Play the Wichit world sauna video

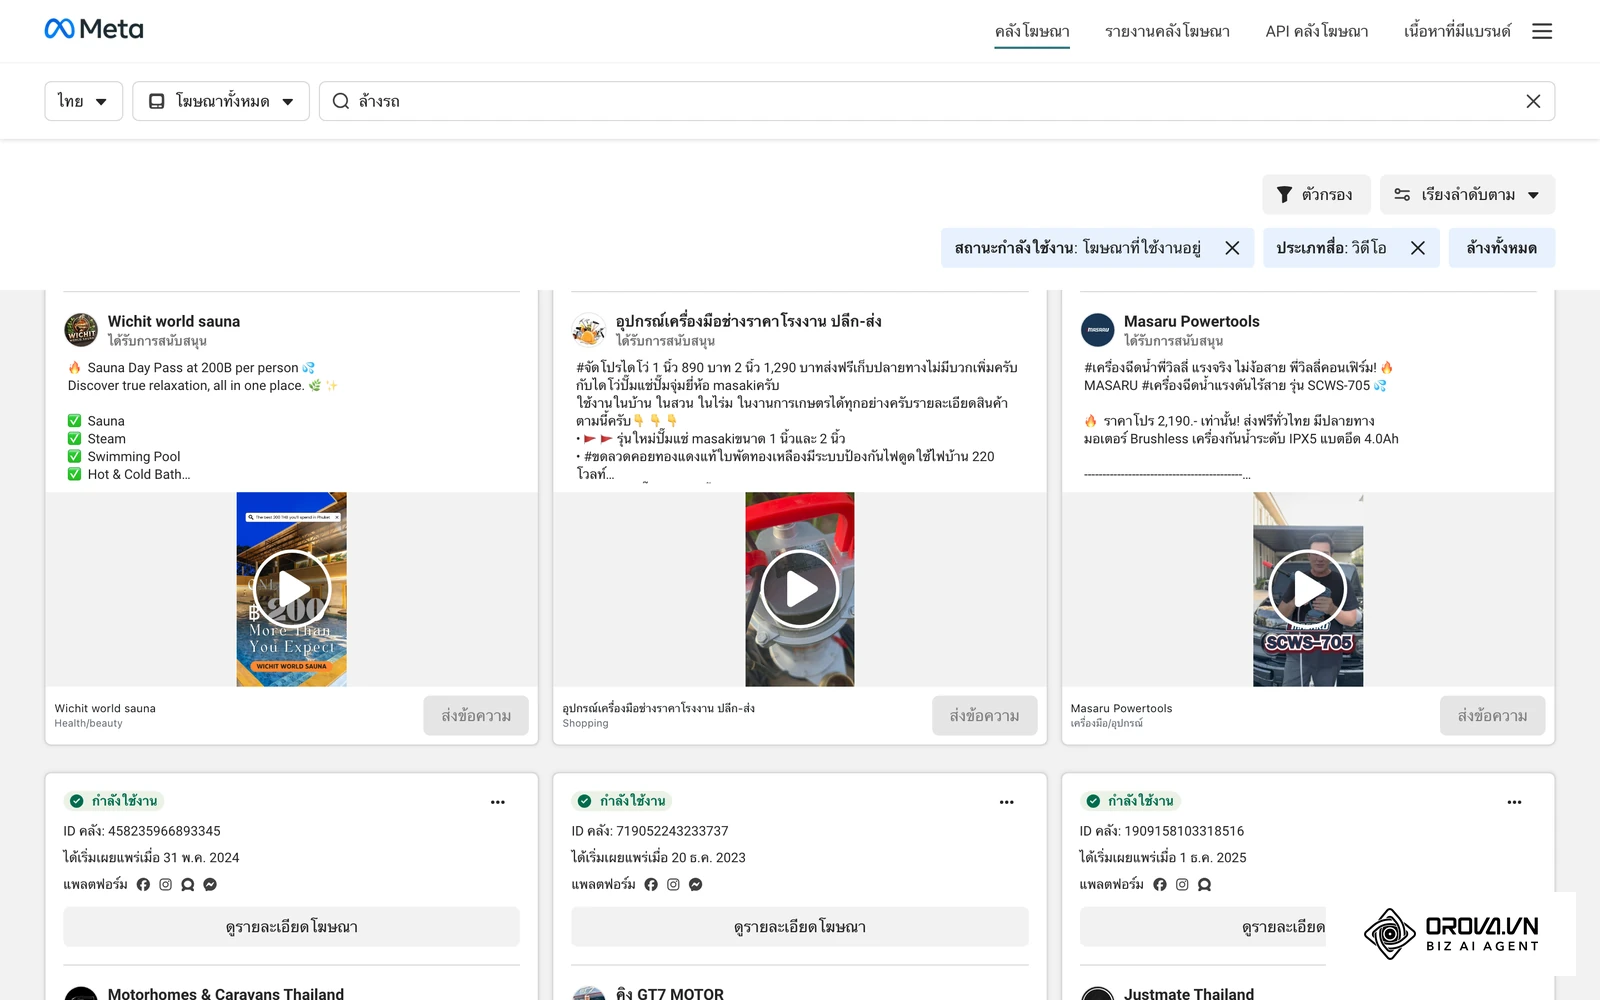pyautogui.click(x=292, y=589)
